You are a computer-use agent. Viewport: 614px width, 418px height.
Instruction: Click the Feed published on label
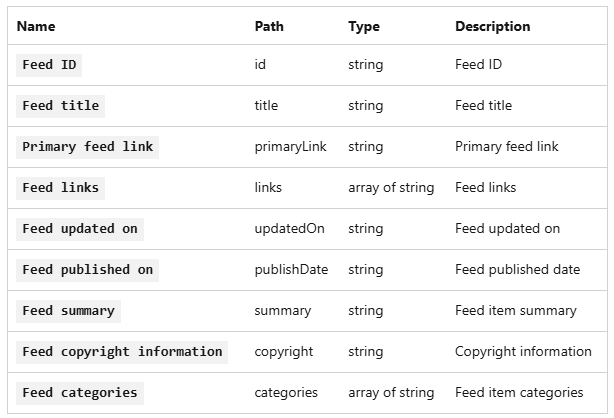pyautogui.click(x=88, y=270)
